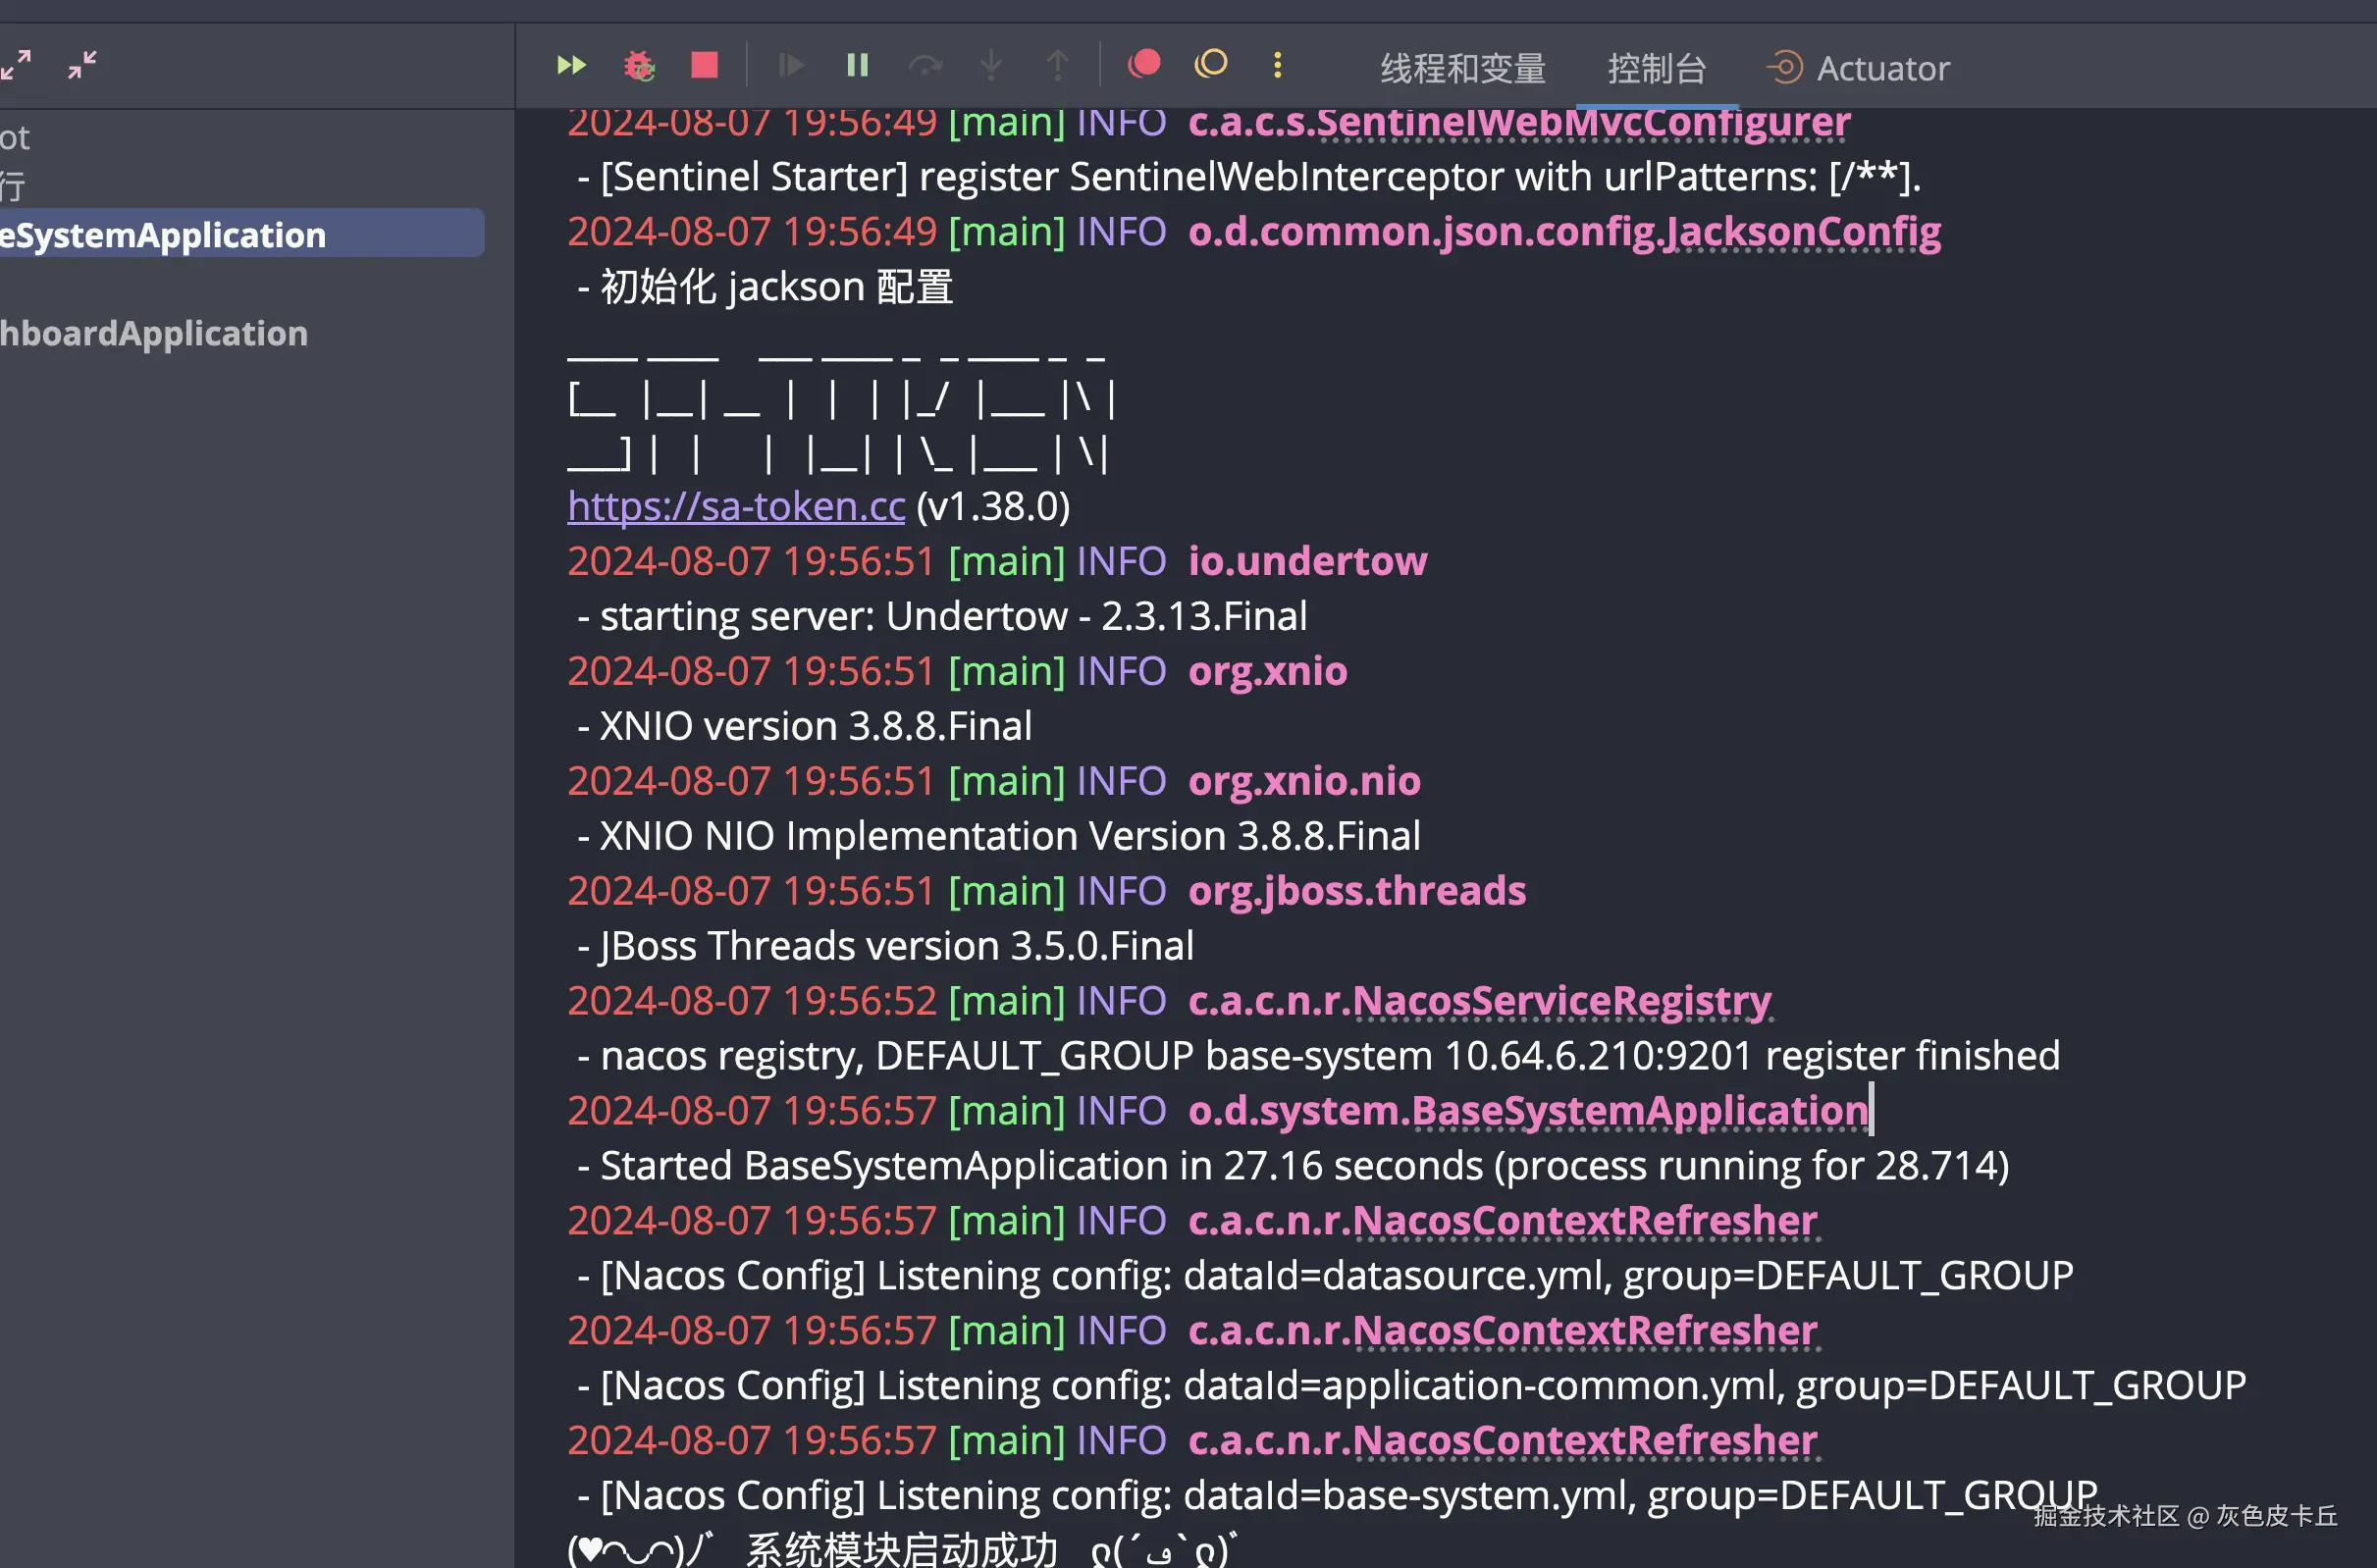Click the BaseSystemApplication class link in console
Image resolution: width=2377 pixels, height=1568 pixels.
[x=1525, y=1110]
